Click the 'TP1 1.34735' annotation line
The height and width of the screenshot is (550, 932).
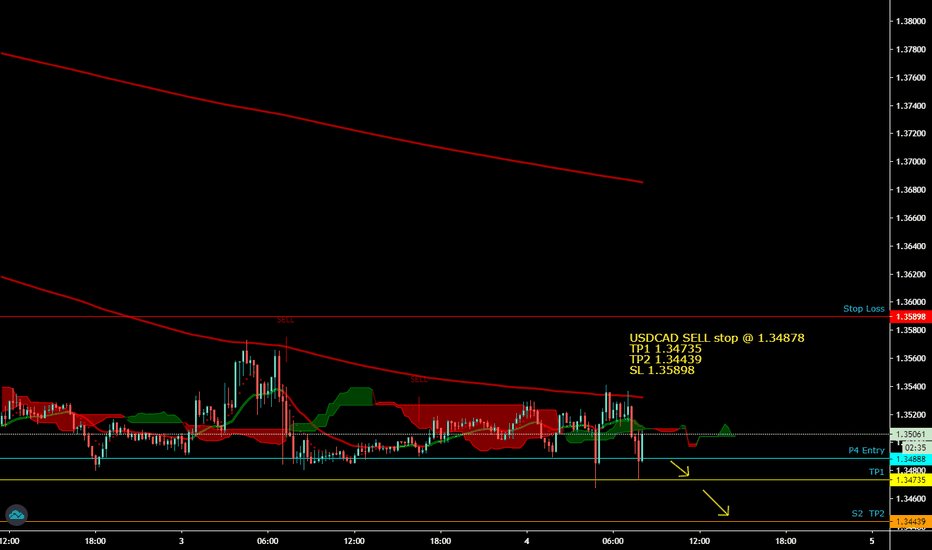tap(665, 348)
